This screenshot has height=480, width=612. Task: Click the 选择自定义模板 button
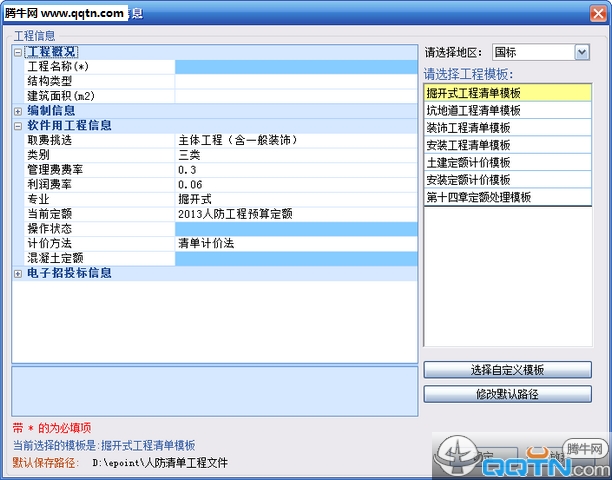[507, 370]
